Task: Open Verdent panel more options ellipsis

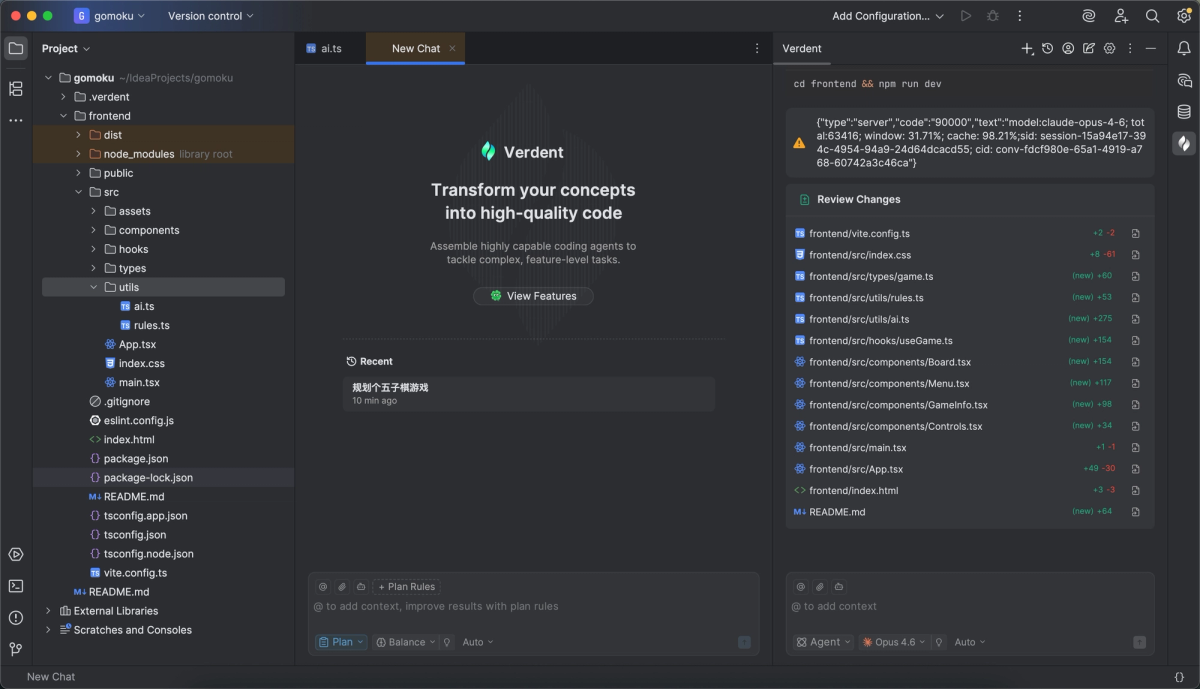Action: pyautogui.click(x=1130, y=48)
